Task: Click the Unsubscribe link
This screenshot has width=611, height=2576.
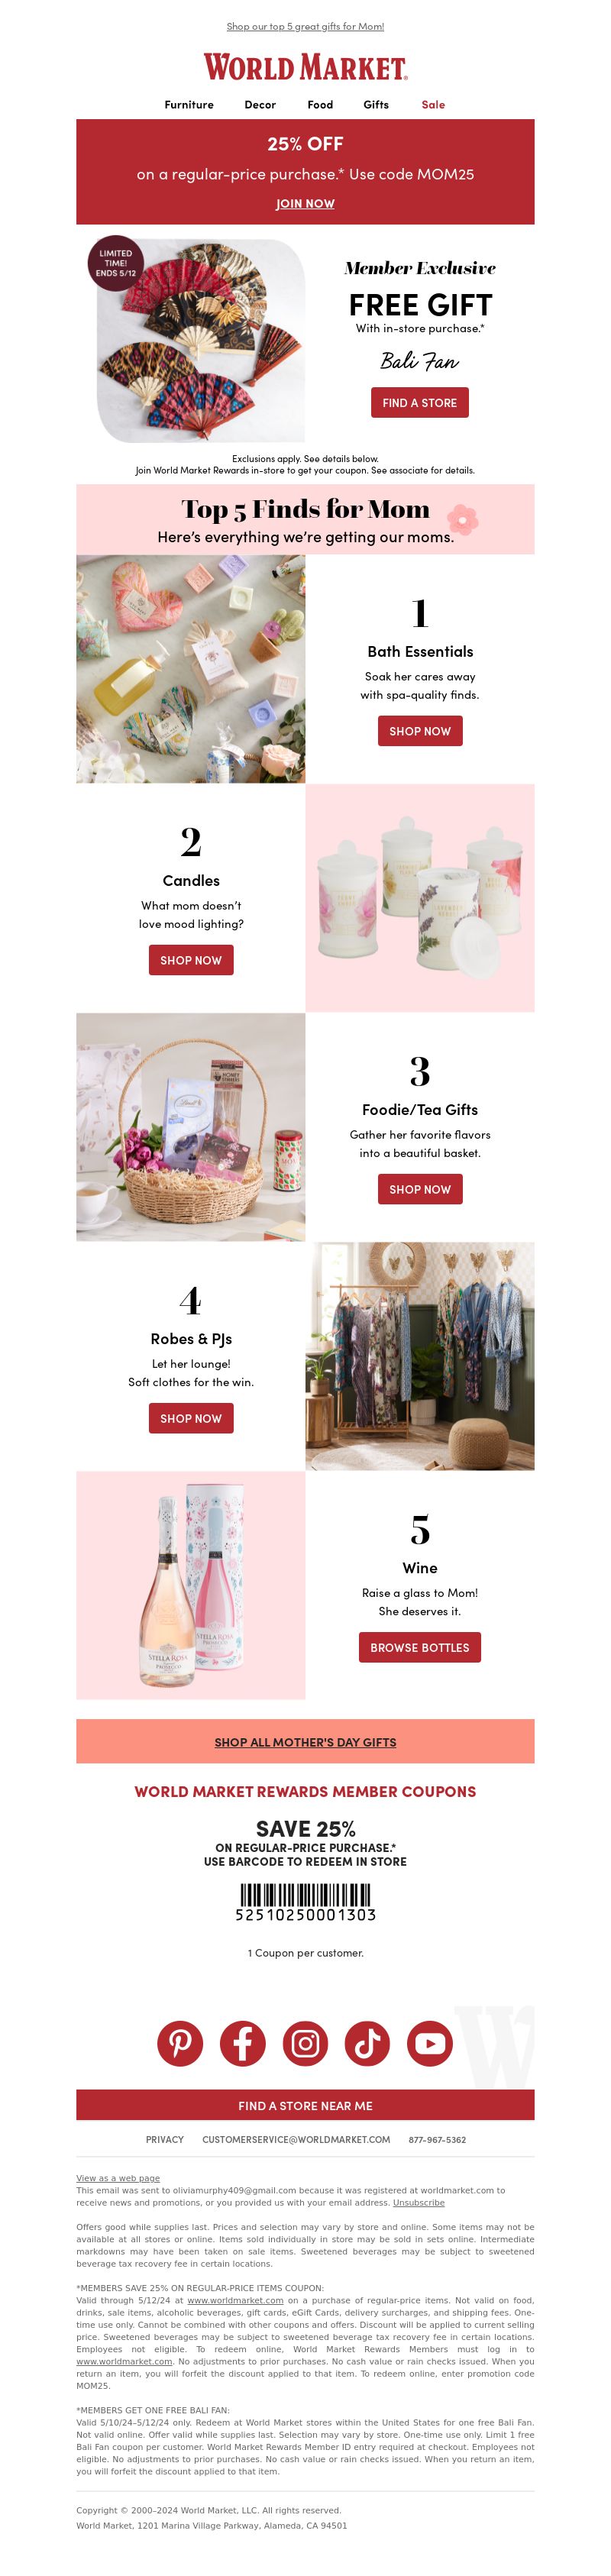Action: tap(419, 2202)
